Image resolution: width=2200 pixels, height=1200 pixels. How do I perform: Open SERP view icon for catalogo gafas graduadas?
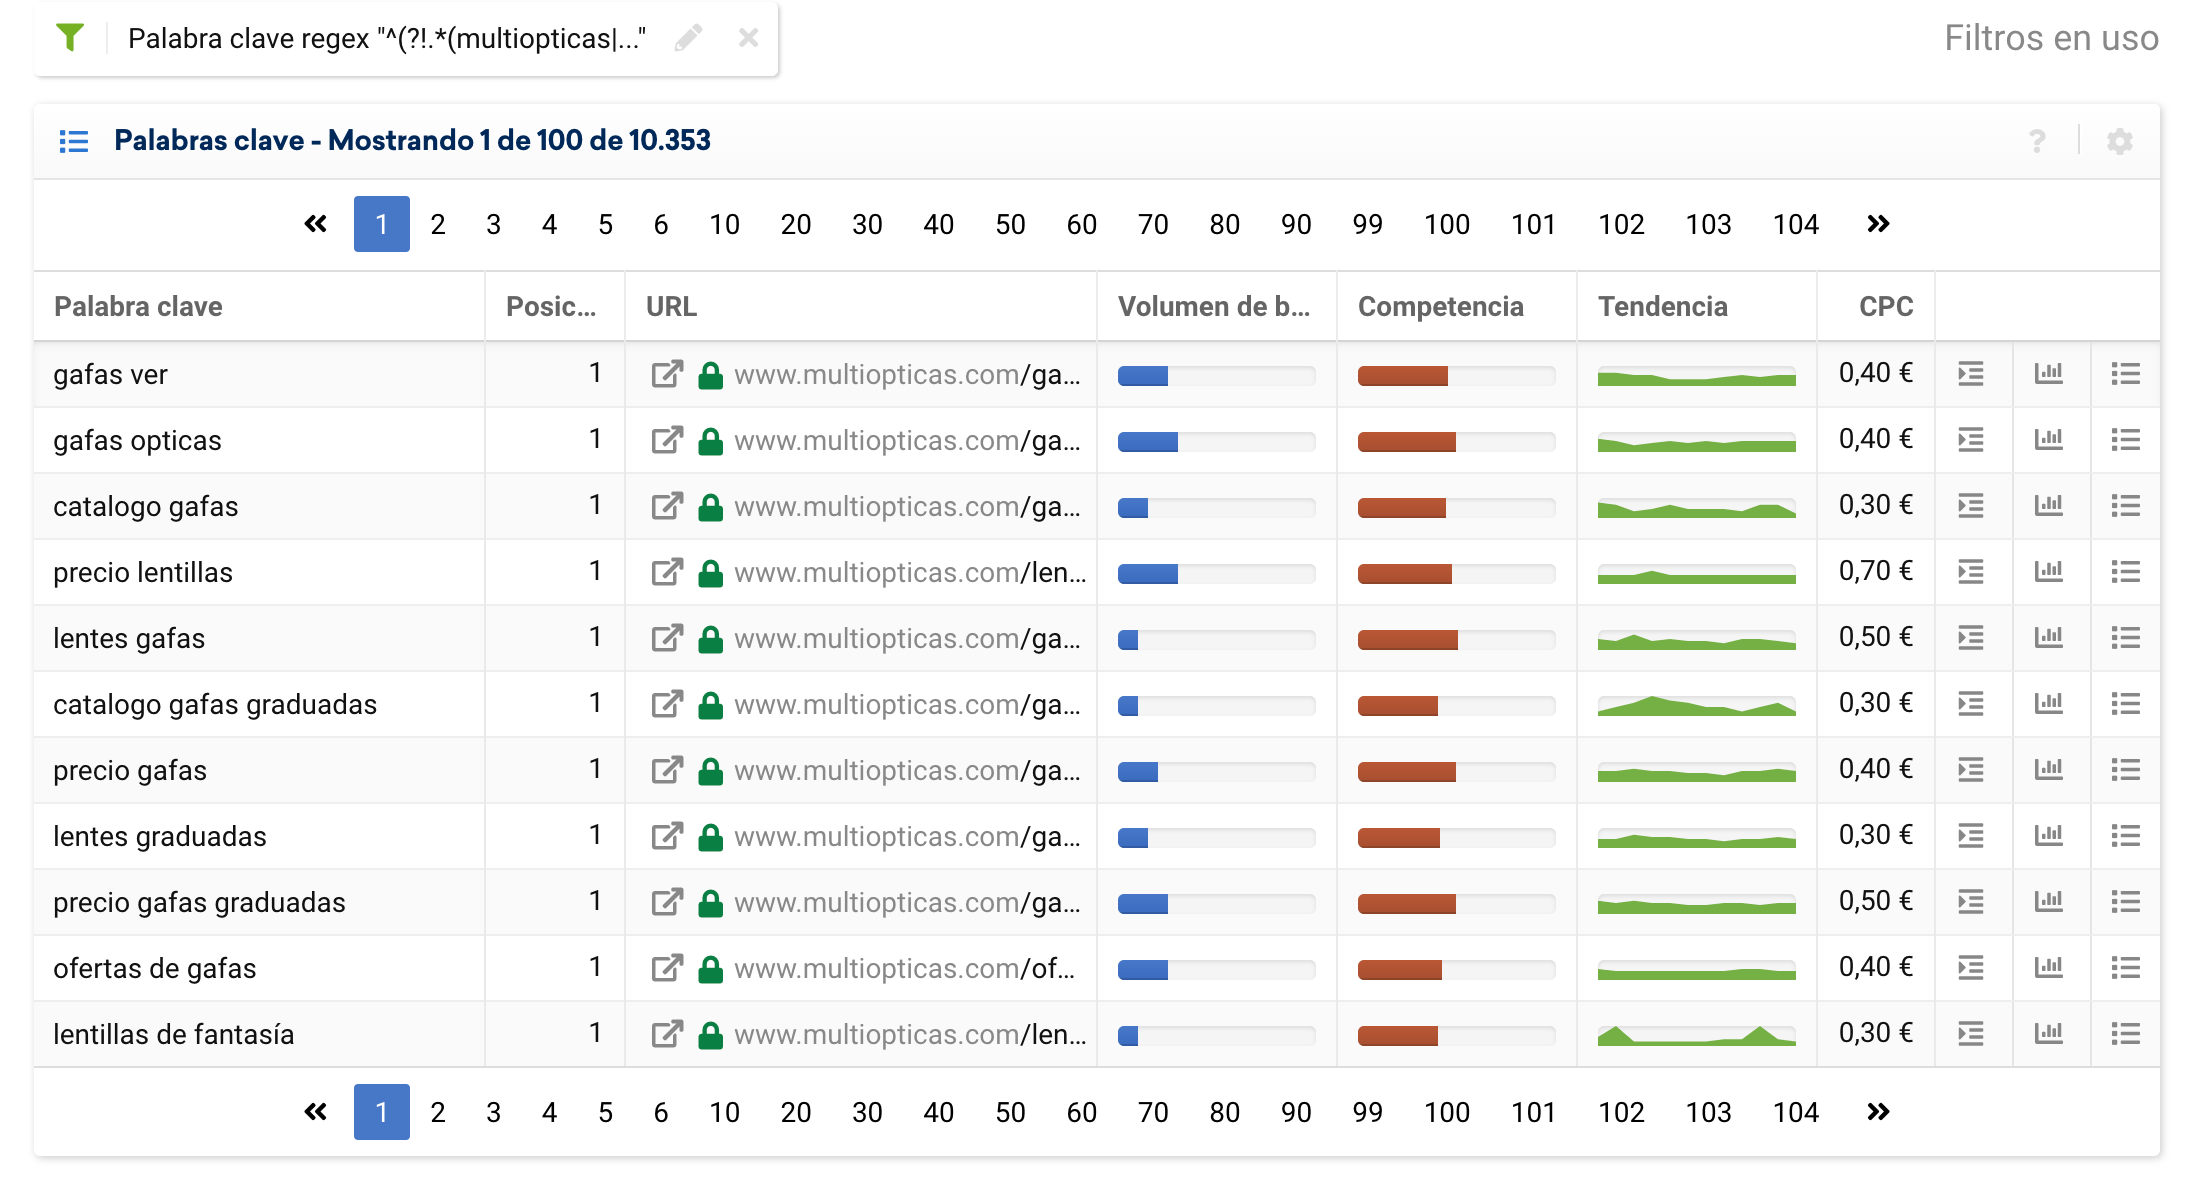coord(1971,704)
